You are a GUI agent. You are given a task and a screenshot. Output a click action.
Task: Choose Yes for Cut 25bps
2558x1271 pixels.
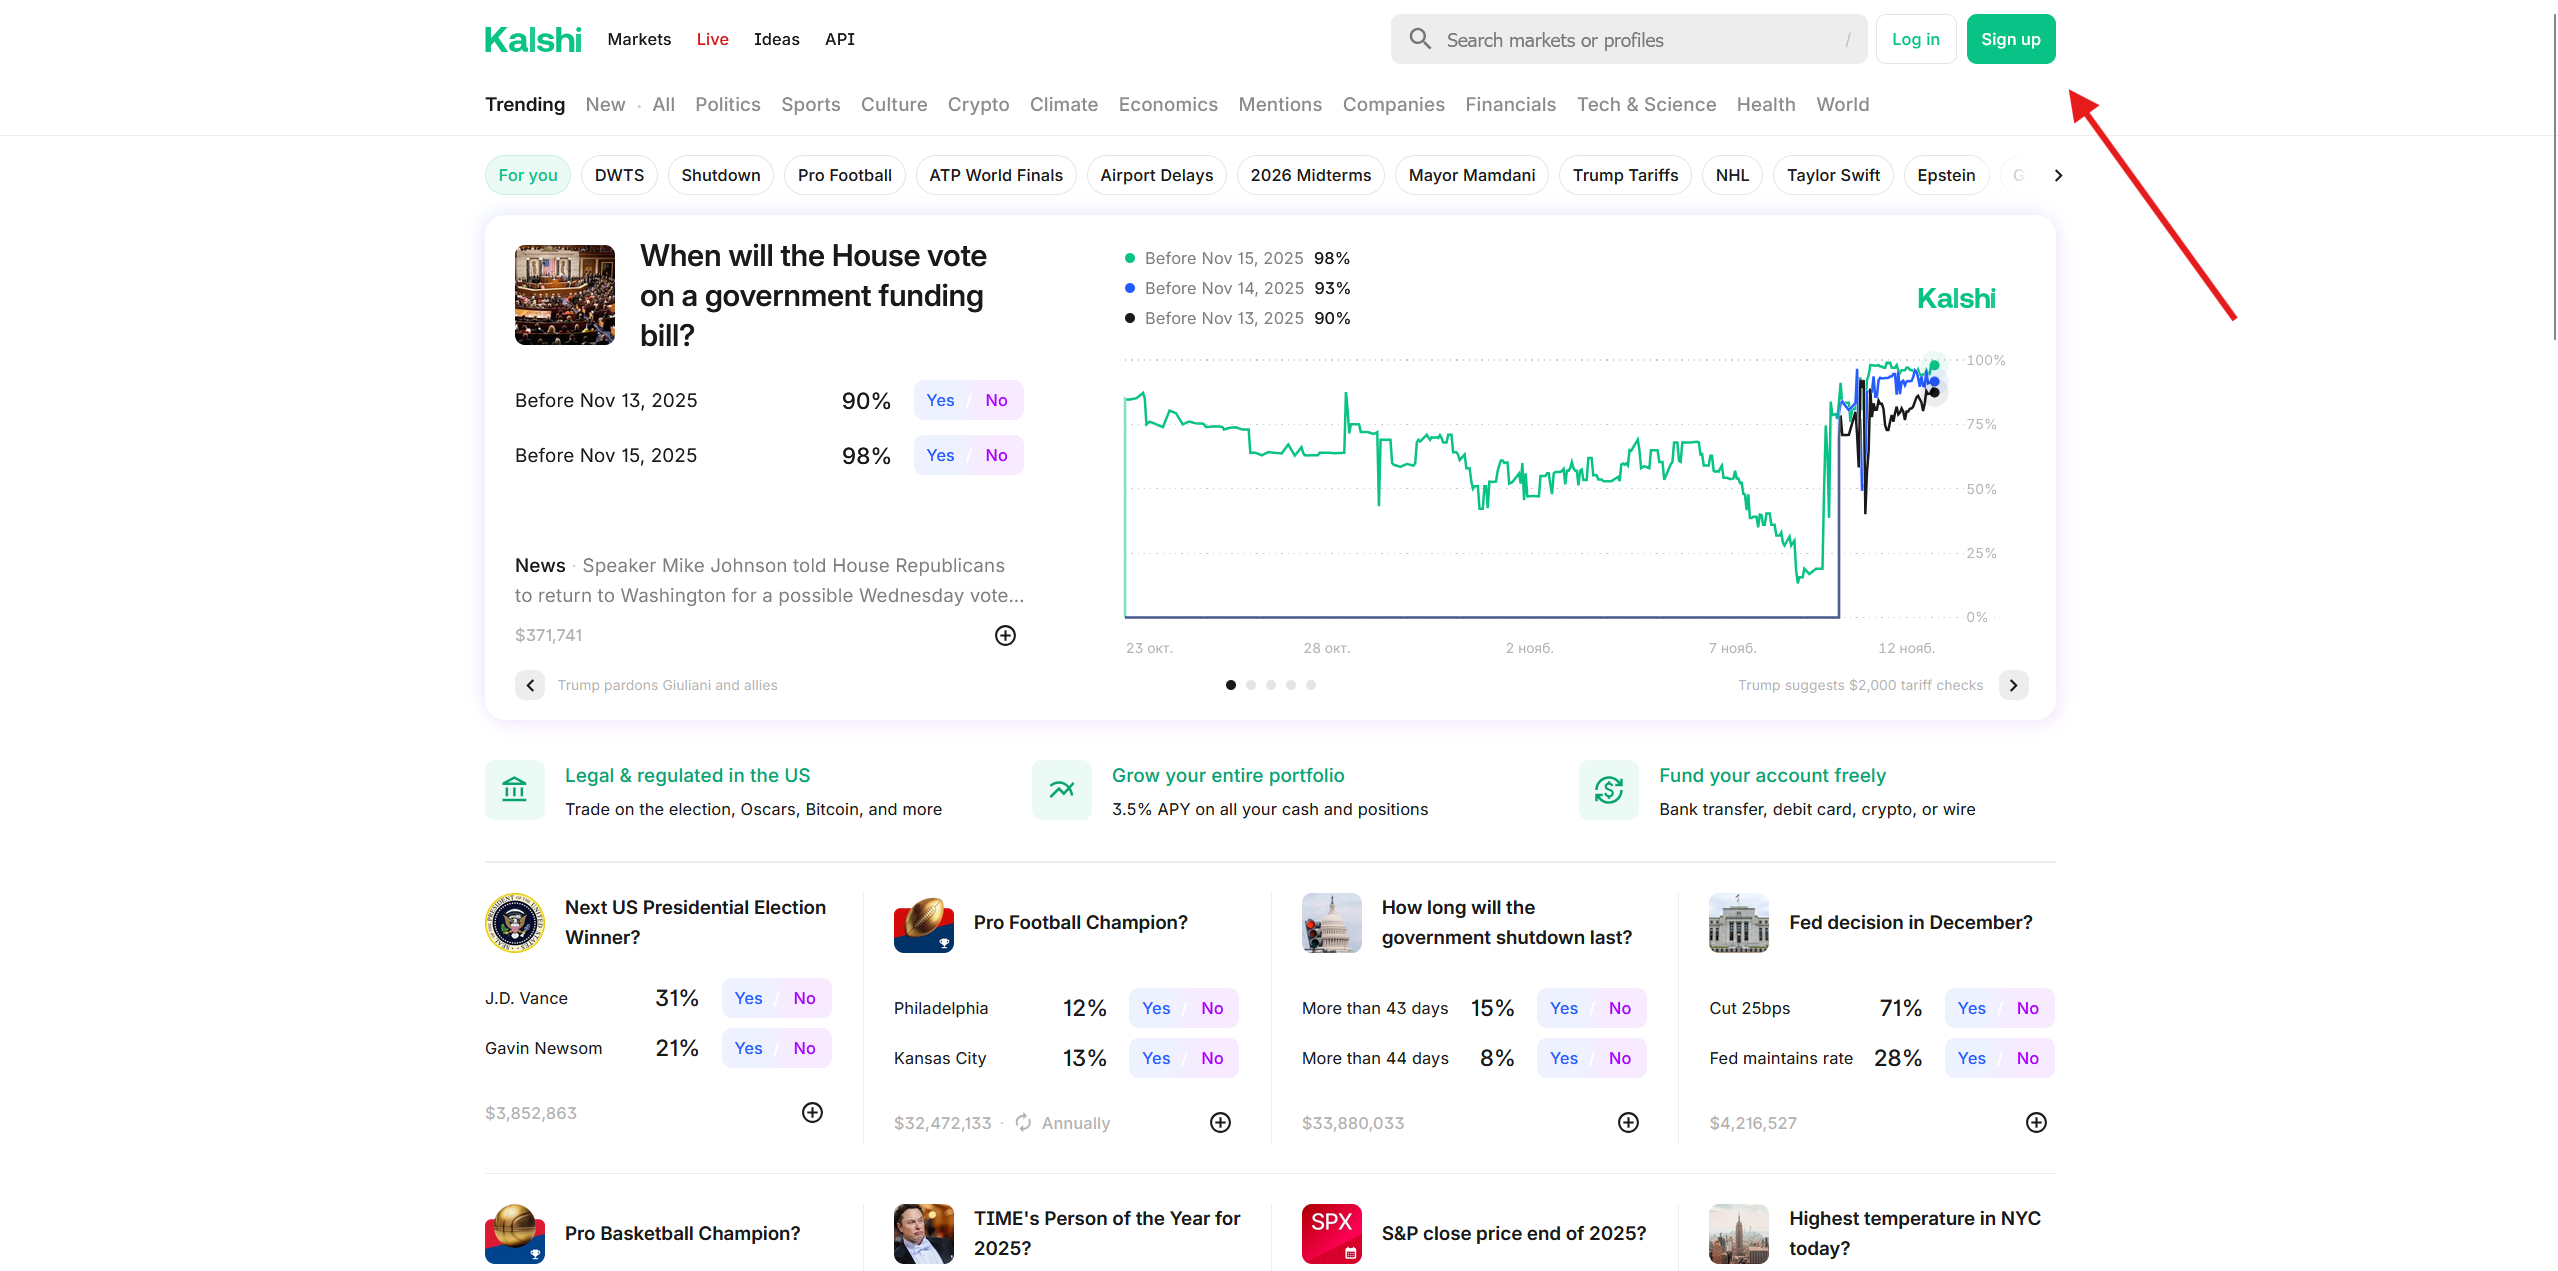tap(1971, 1008)
